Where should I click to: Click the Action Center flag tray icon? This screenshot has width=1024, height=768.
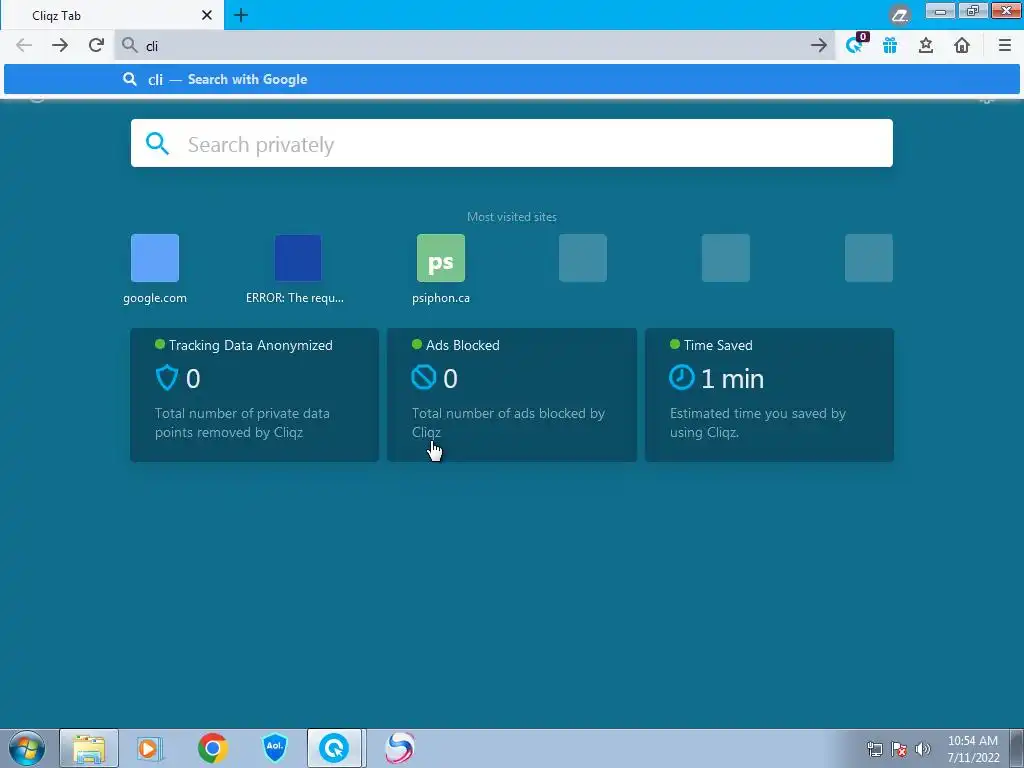[x=899, y=749]
